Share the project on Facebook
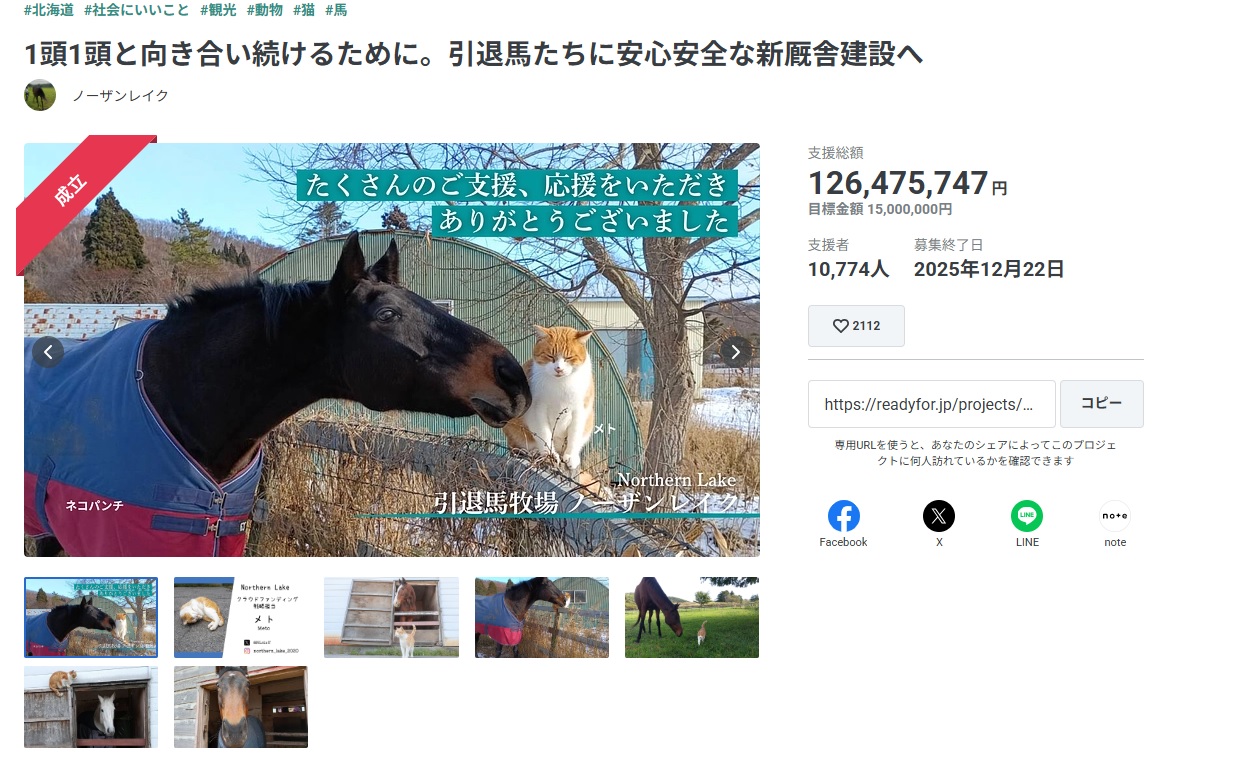The height and width of the screenshot is (758, 1249). coord(843,524)
